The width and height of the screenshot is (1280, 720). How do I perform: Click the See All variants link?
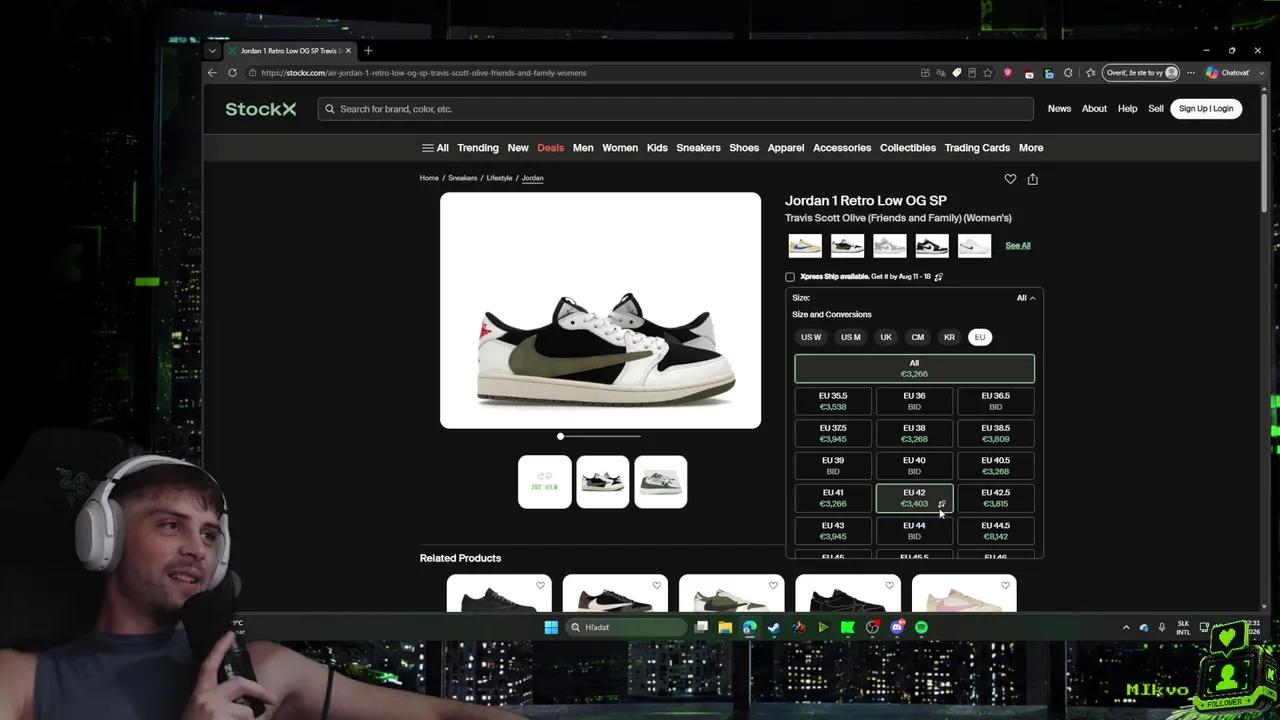[x=1018, y=246]
